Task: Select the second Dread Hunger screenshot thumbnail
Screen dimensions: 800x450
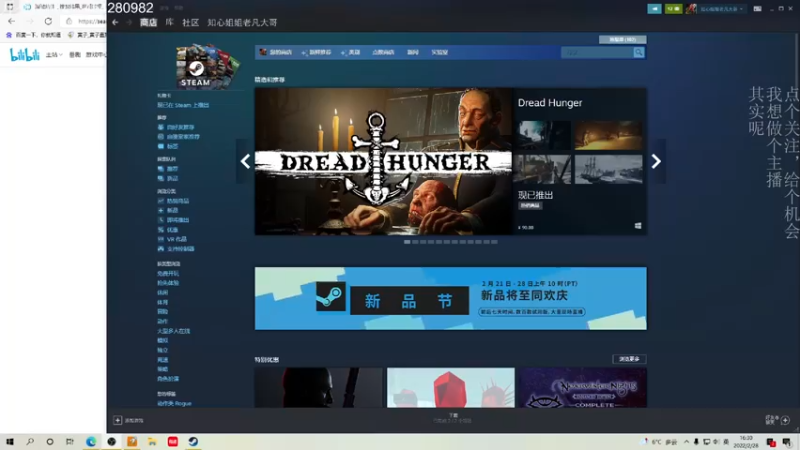Action: pyautogui.click(x=608, y=135)
